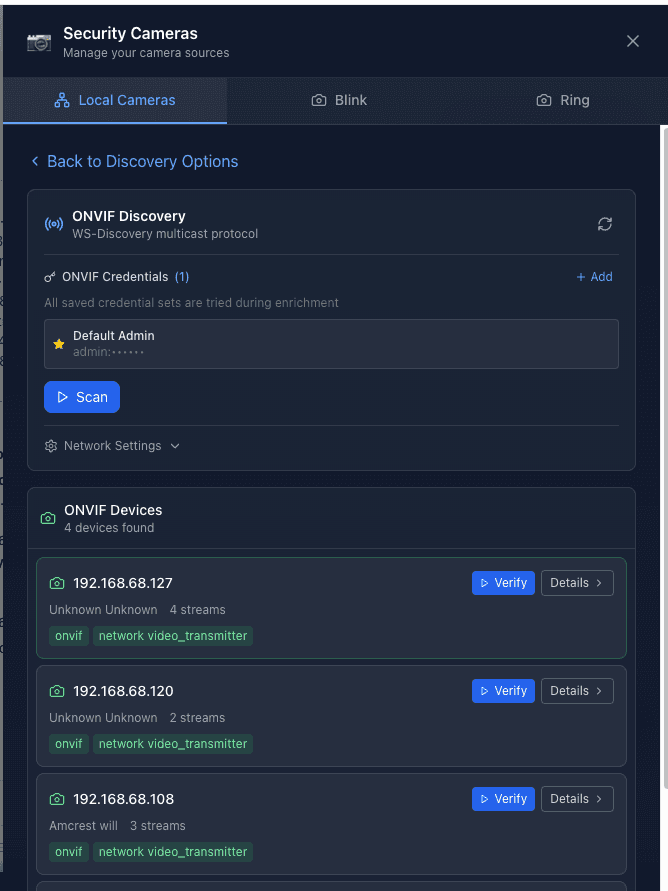Click the Security Cameras camera icon in header
The width and height of the screenshot is (668, 891).
point(39,42)
